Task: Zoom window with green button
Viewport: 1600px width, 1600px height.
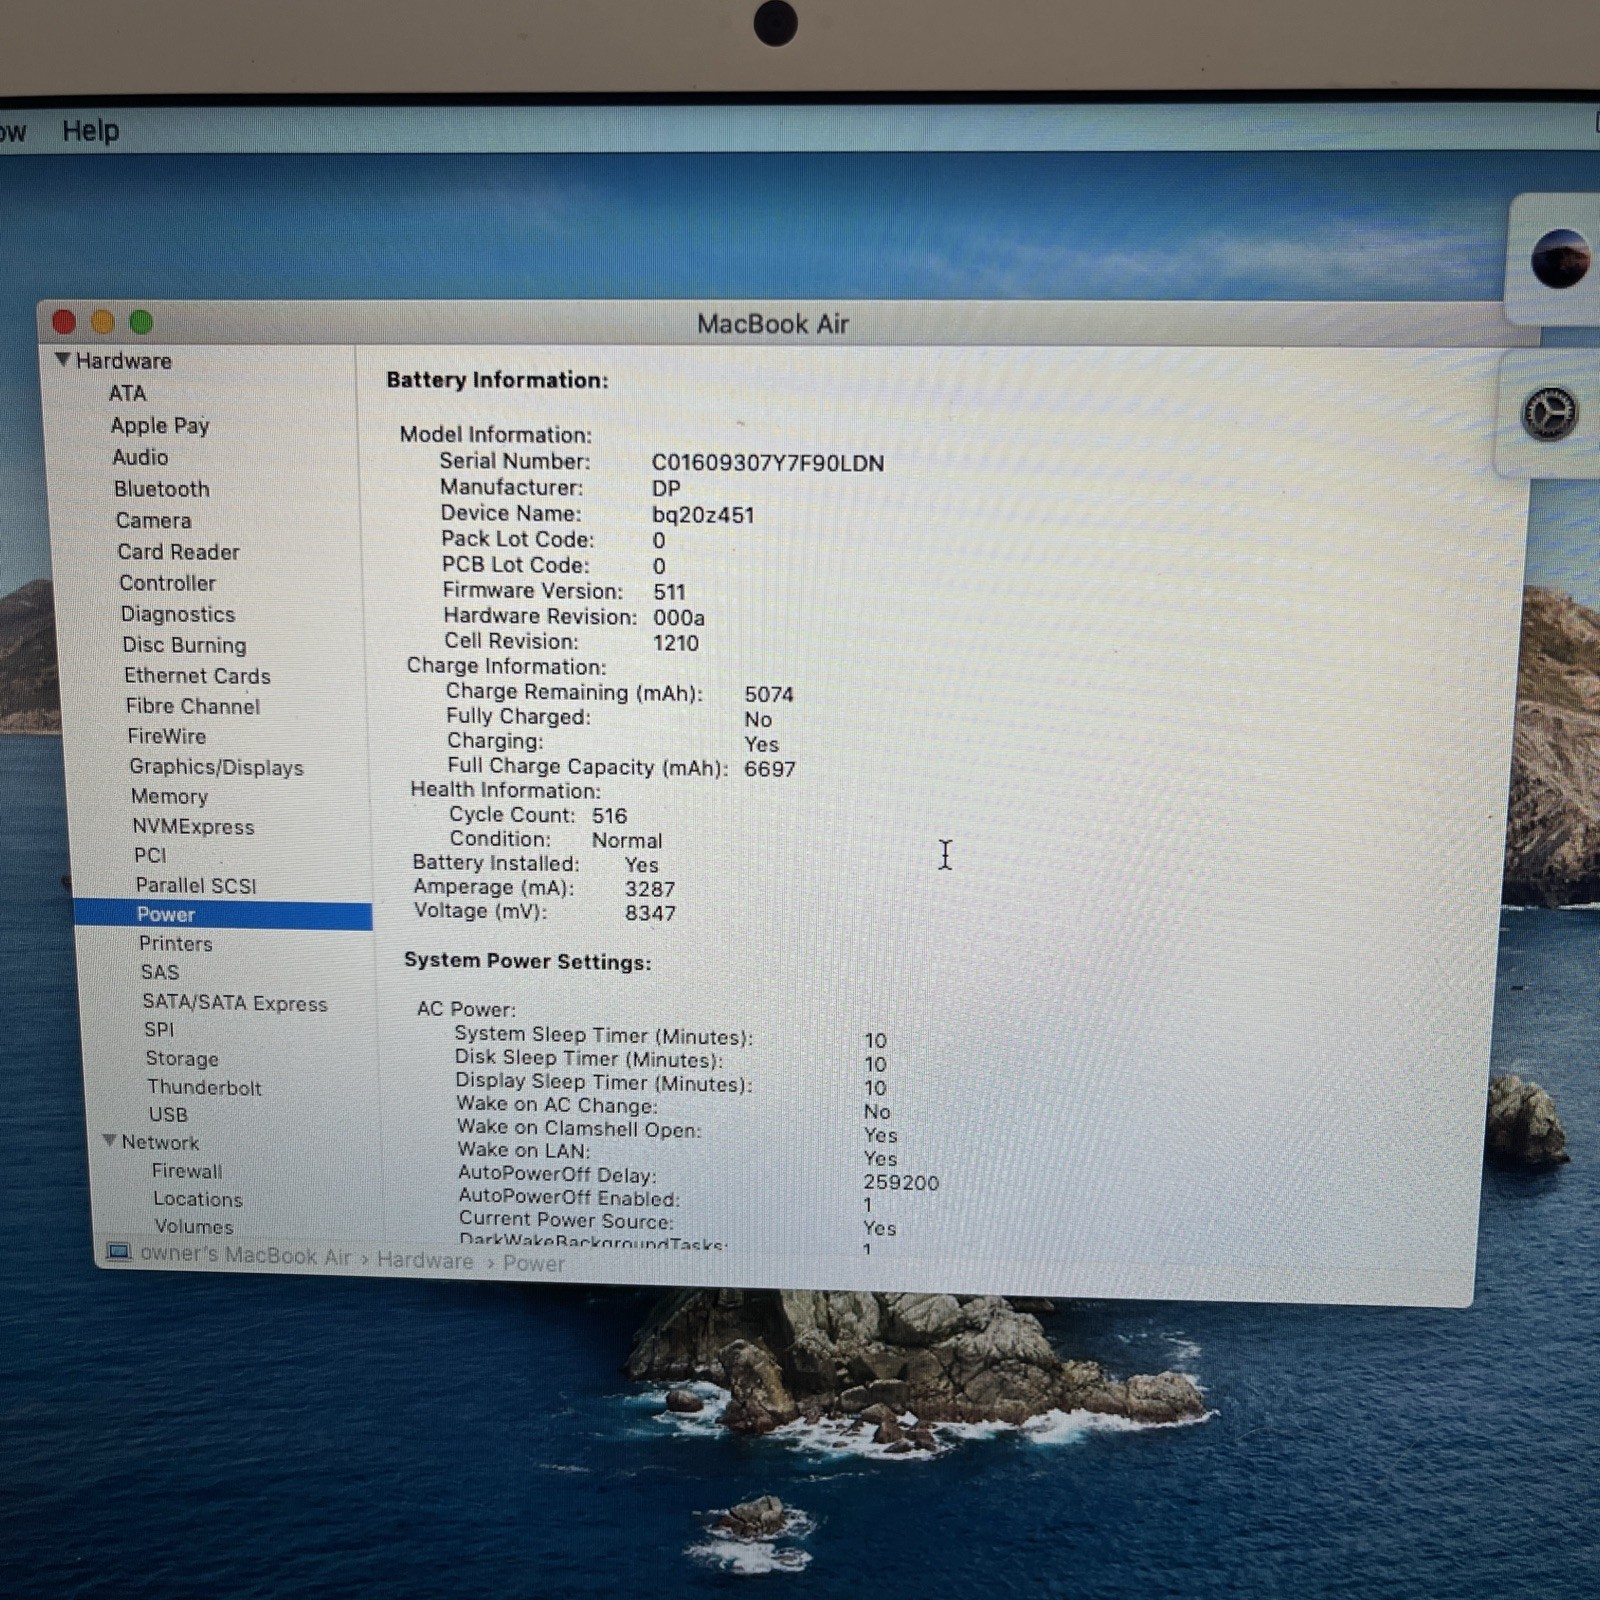Action: click(141, 322)
